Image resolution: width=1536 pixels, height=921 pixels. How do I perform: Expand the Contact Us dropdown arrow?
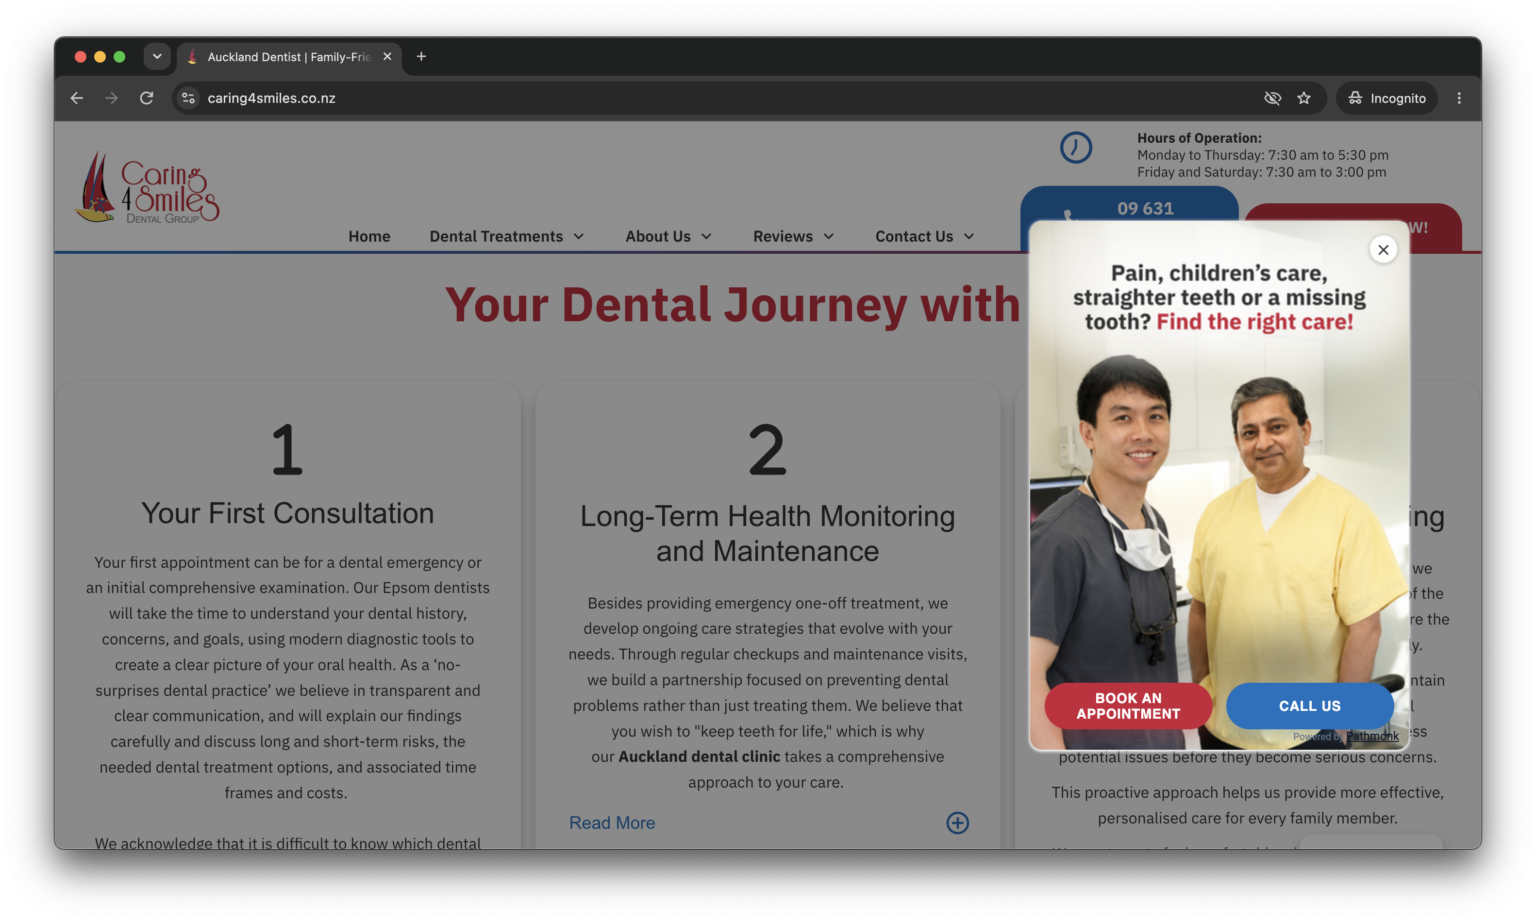pos(968,237)
